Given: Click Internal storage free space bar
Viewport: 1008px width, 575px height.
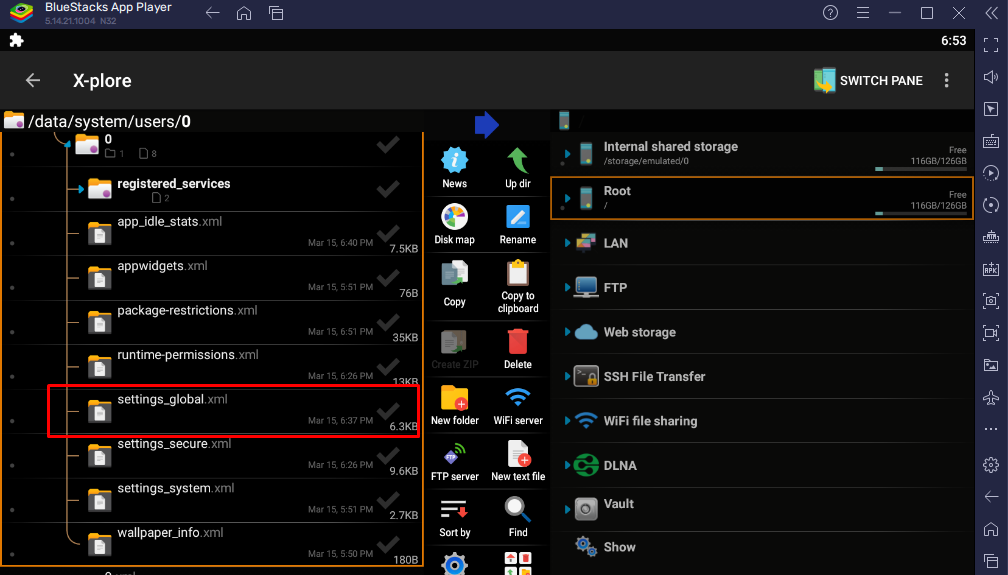Looking at the screenshot, I should pyautogui.click(x=921, y=169).
